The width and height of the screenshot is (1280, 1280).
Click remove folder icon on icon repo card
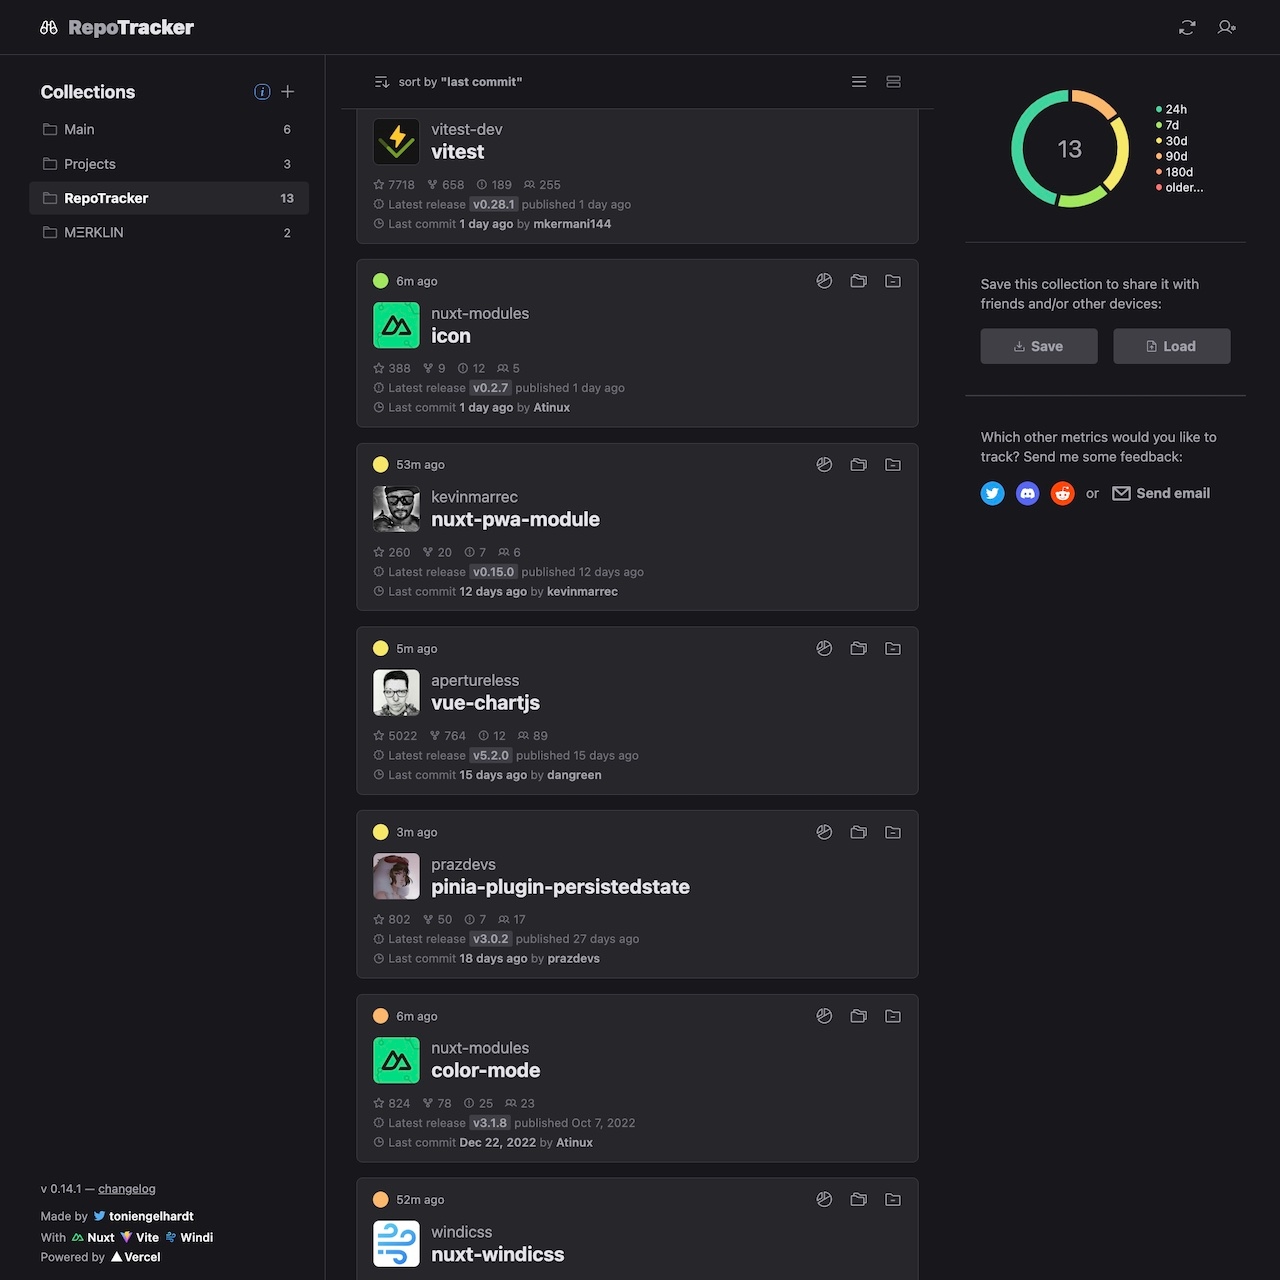[893, 281]
